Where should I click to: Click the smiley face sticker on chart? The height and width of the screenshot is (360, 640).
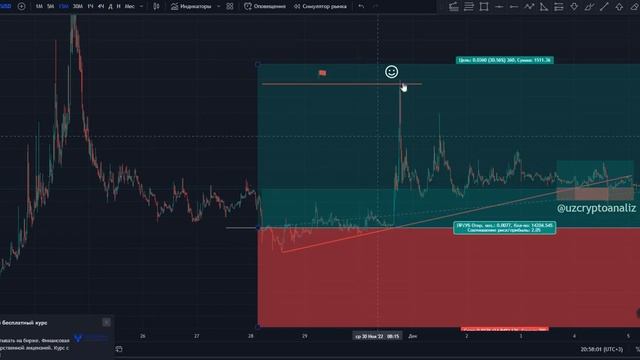tap(391, 72)
